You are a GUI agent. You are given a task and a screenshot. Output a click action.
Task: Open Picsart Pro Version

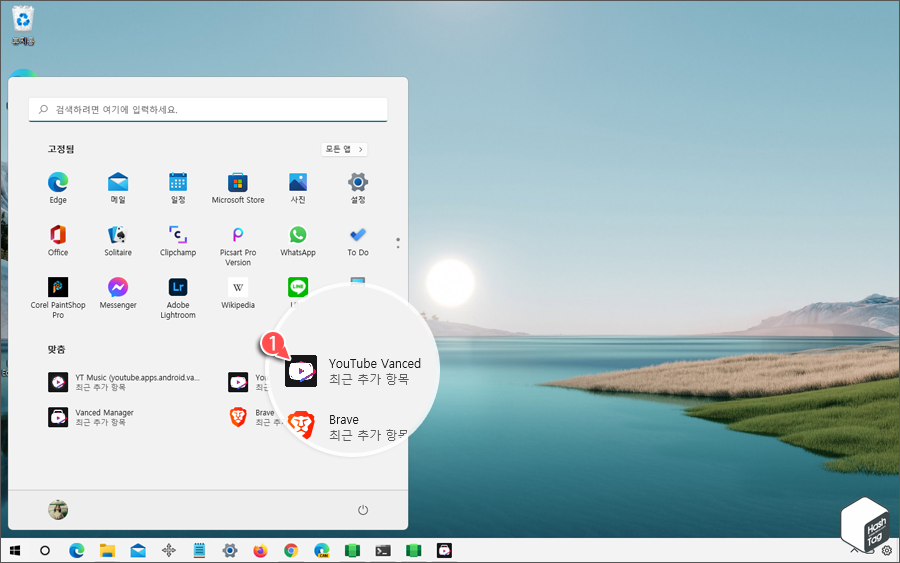tap(238, 245)
